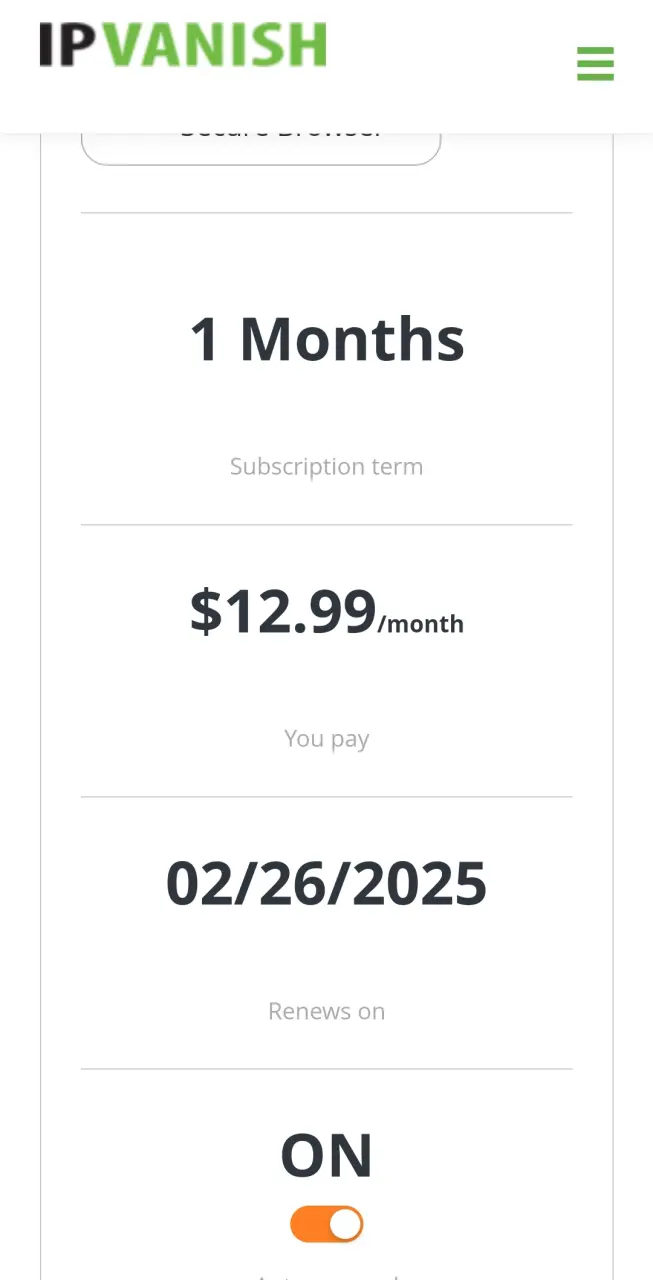This screenshot has width=653, height=1280.
Task: Tap the cut-off auto-renewal caption below the switch
Action: point(327,1275)
